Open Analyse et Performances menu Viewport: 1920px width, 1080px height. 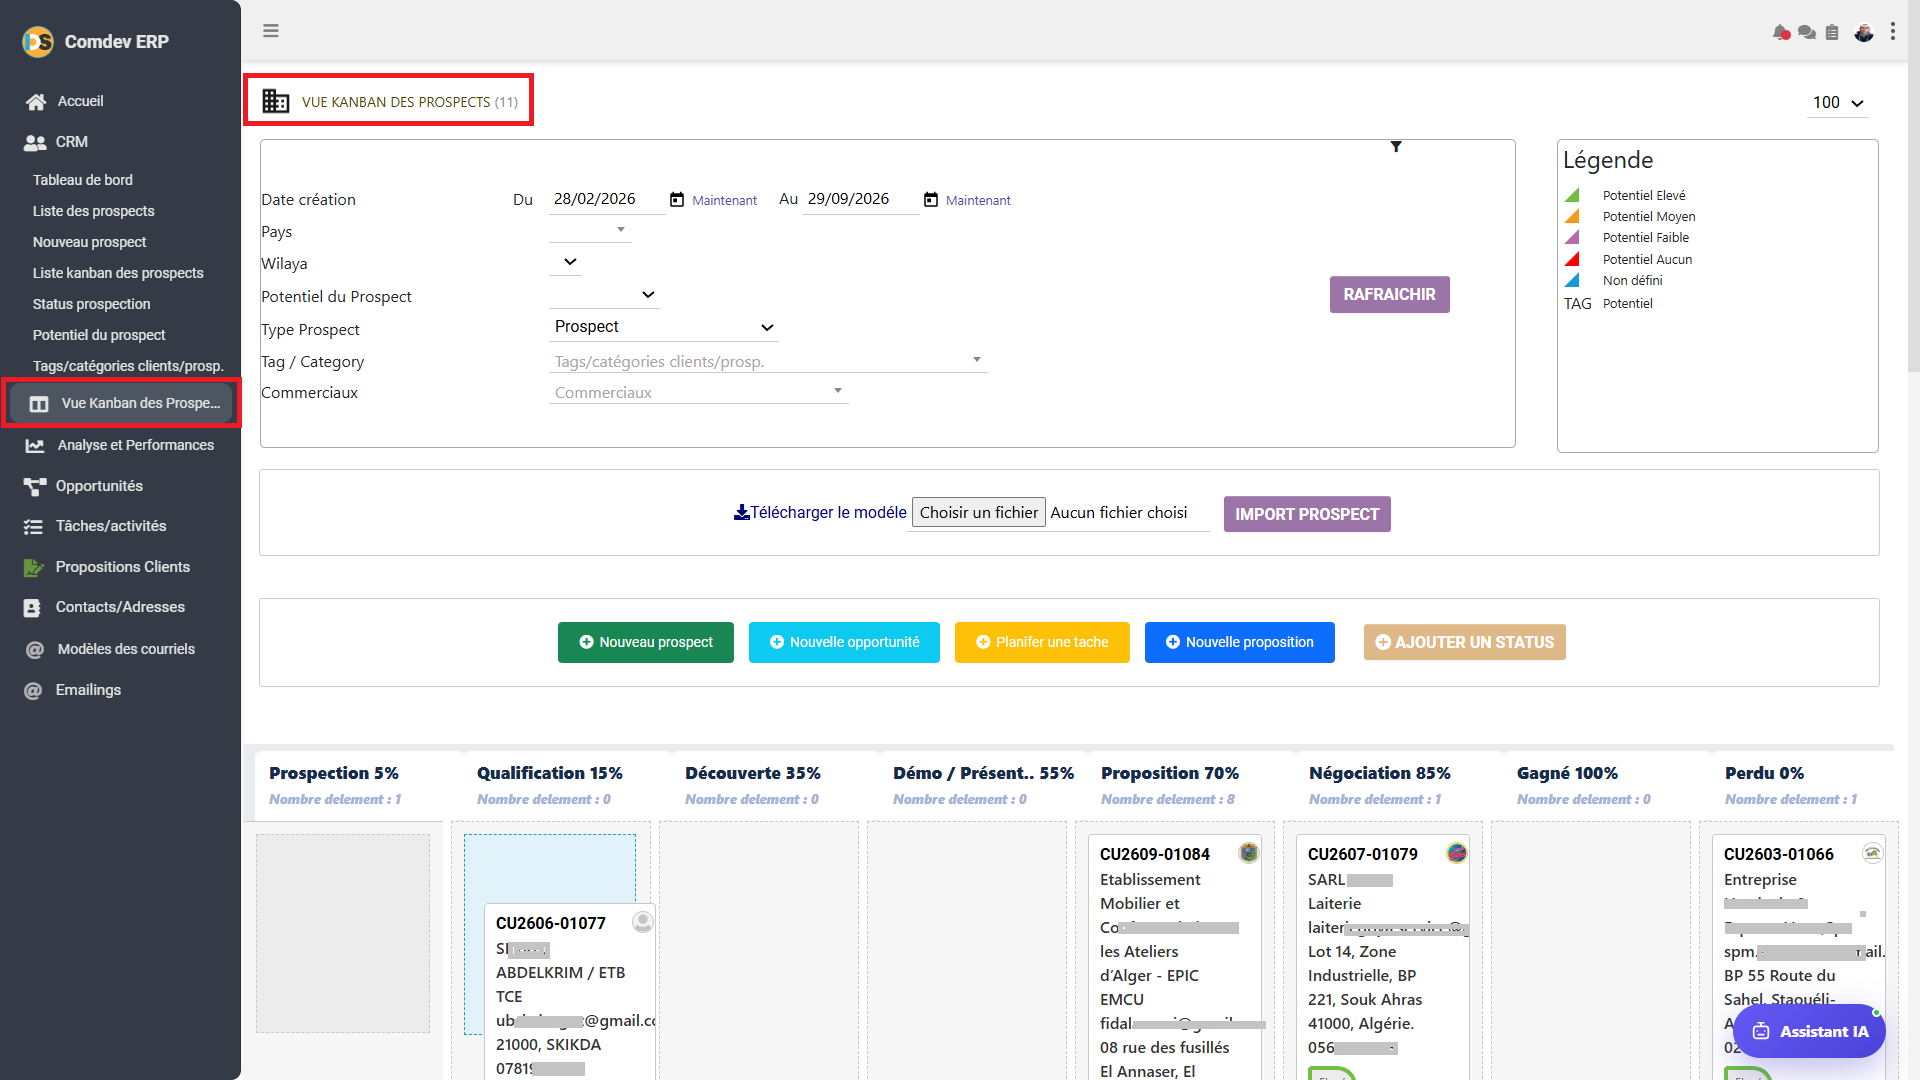(x=135, y=445)
